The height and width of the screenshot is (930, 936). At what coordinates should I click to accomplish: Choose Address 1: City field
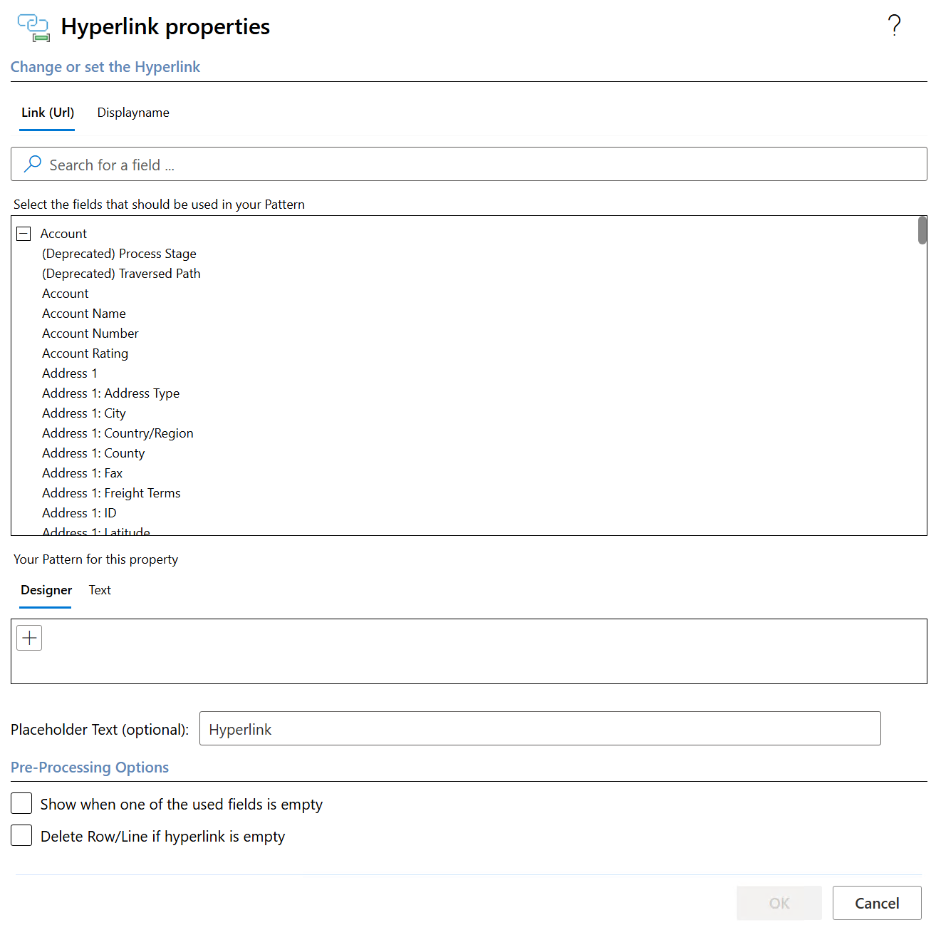[84, 413]
